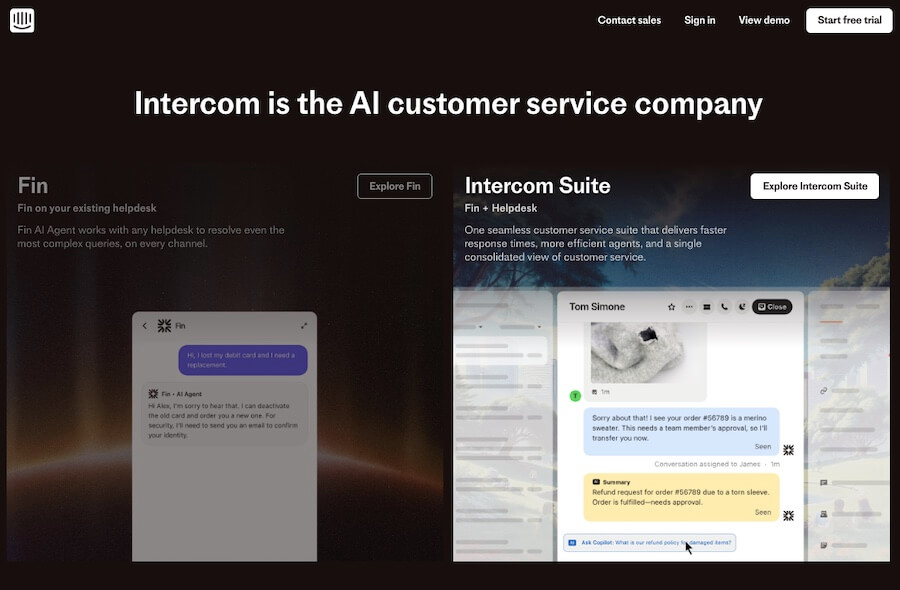Snooze the conversation with the moon icon
Image resolution: width=900 pixels, height=590 pixels.
tap(740, 307)
